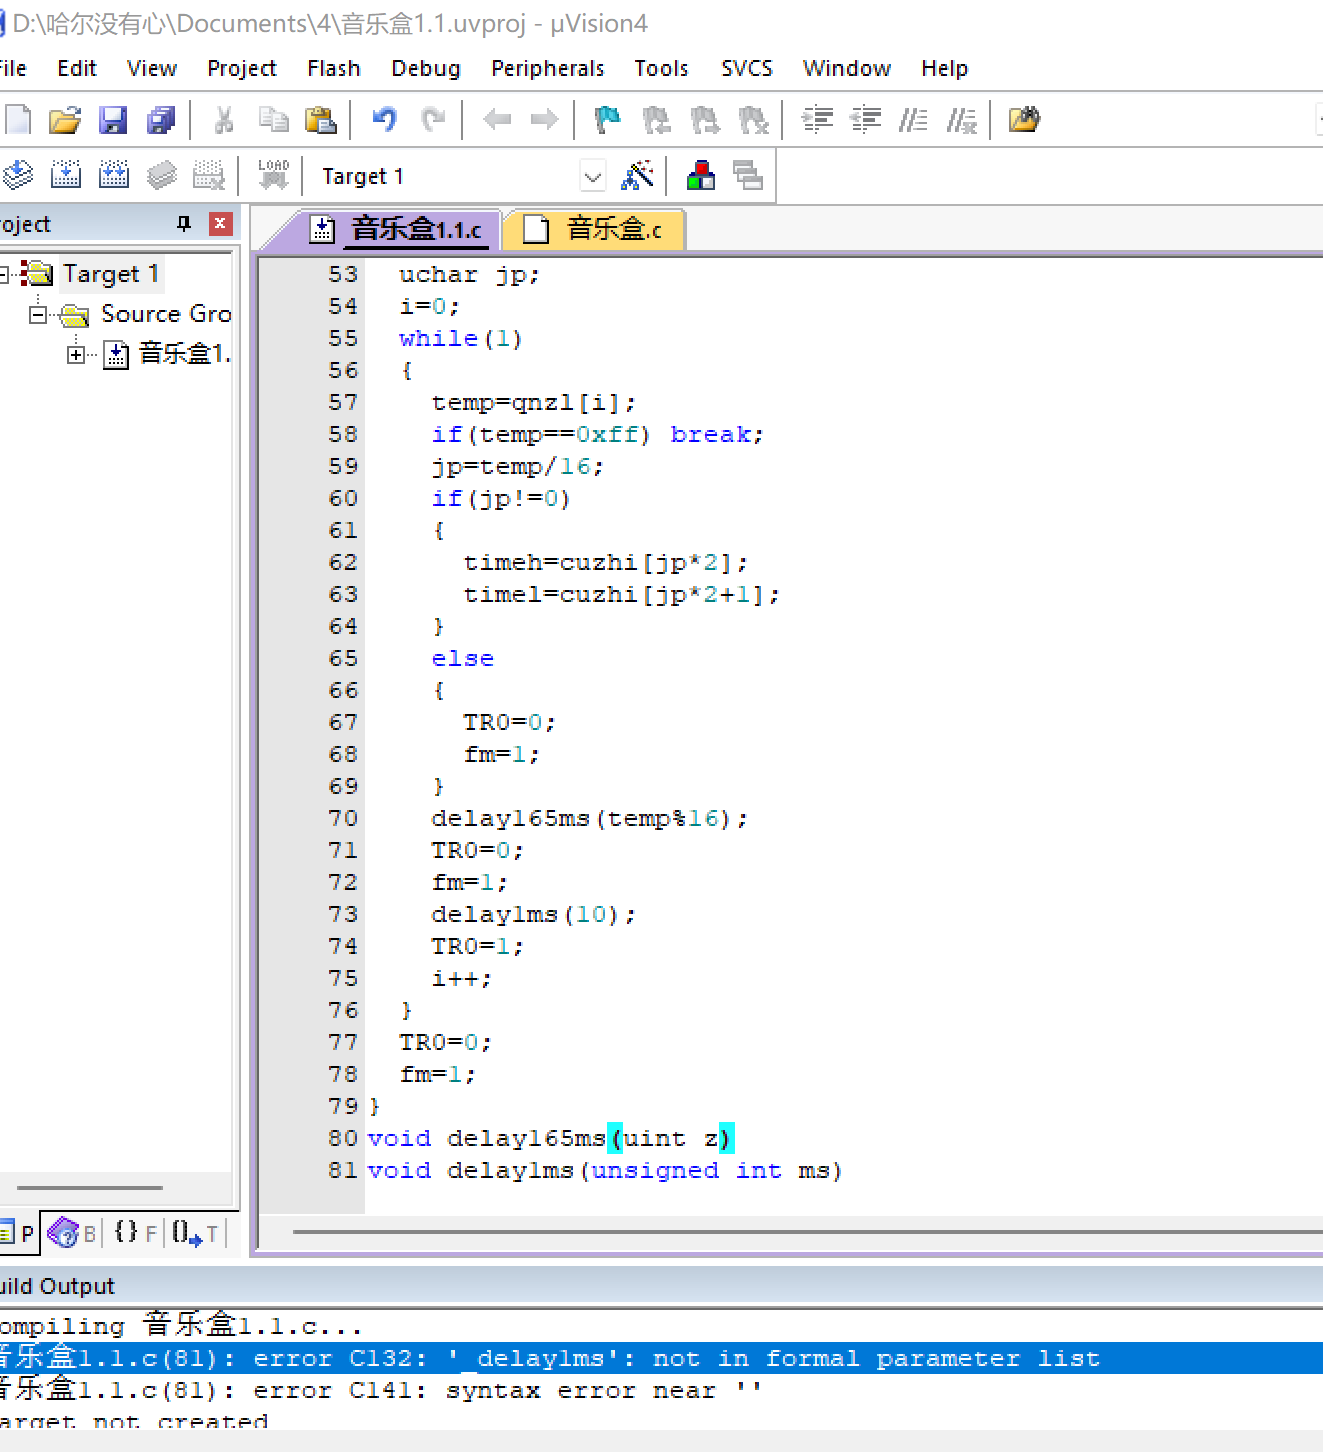
Task: Open the Edit menu
Action: (x=77, y=68)
